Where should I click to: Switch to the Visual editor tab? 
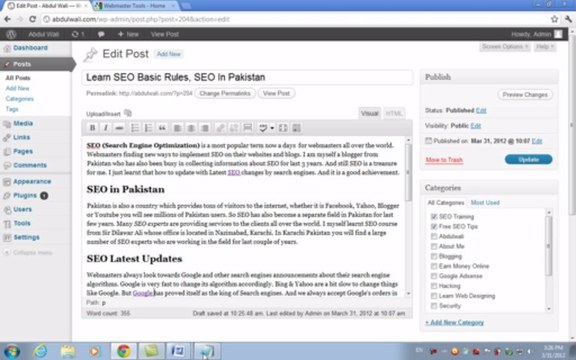(x=370, y=114)
